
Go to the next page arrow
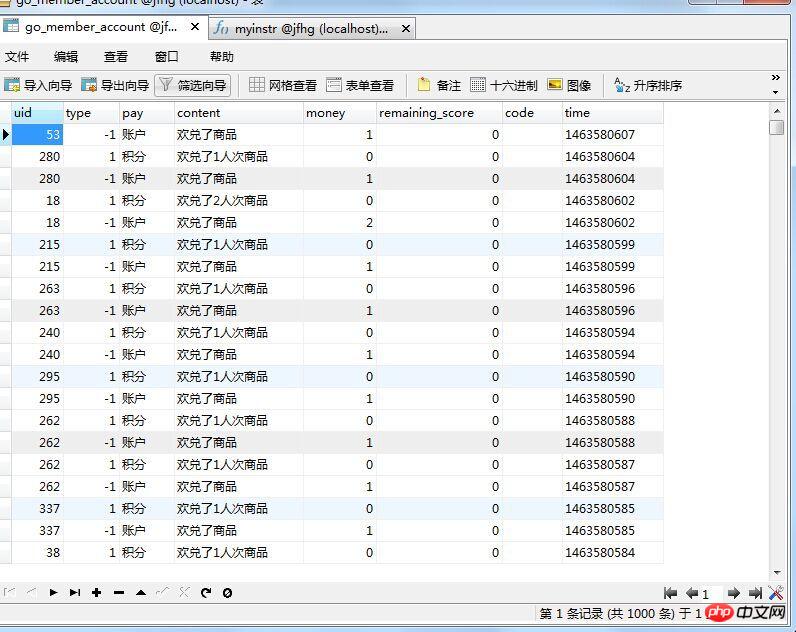coord(733,593)
